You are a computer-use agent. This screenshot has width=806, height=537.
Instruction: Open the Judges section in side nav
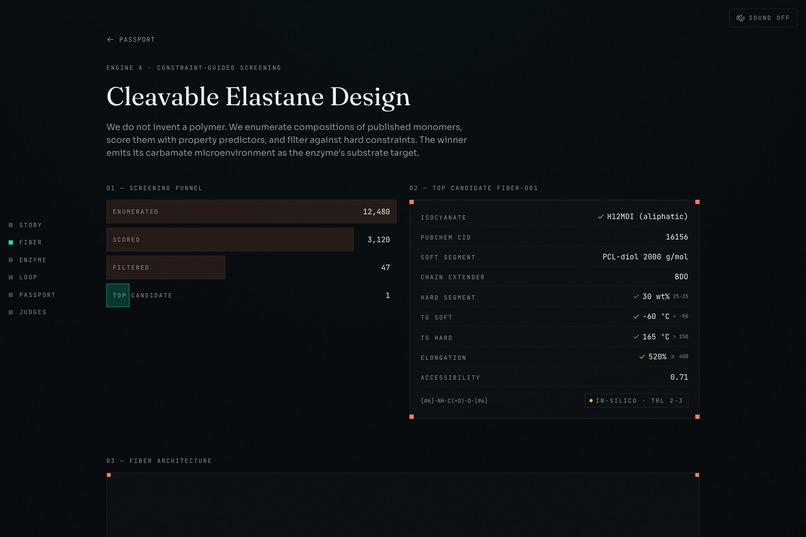pyautogui.click(x=27, y=312)
